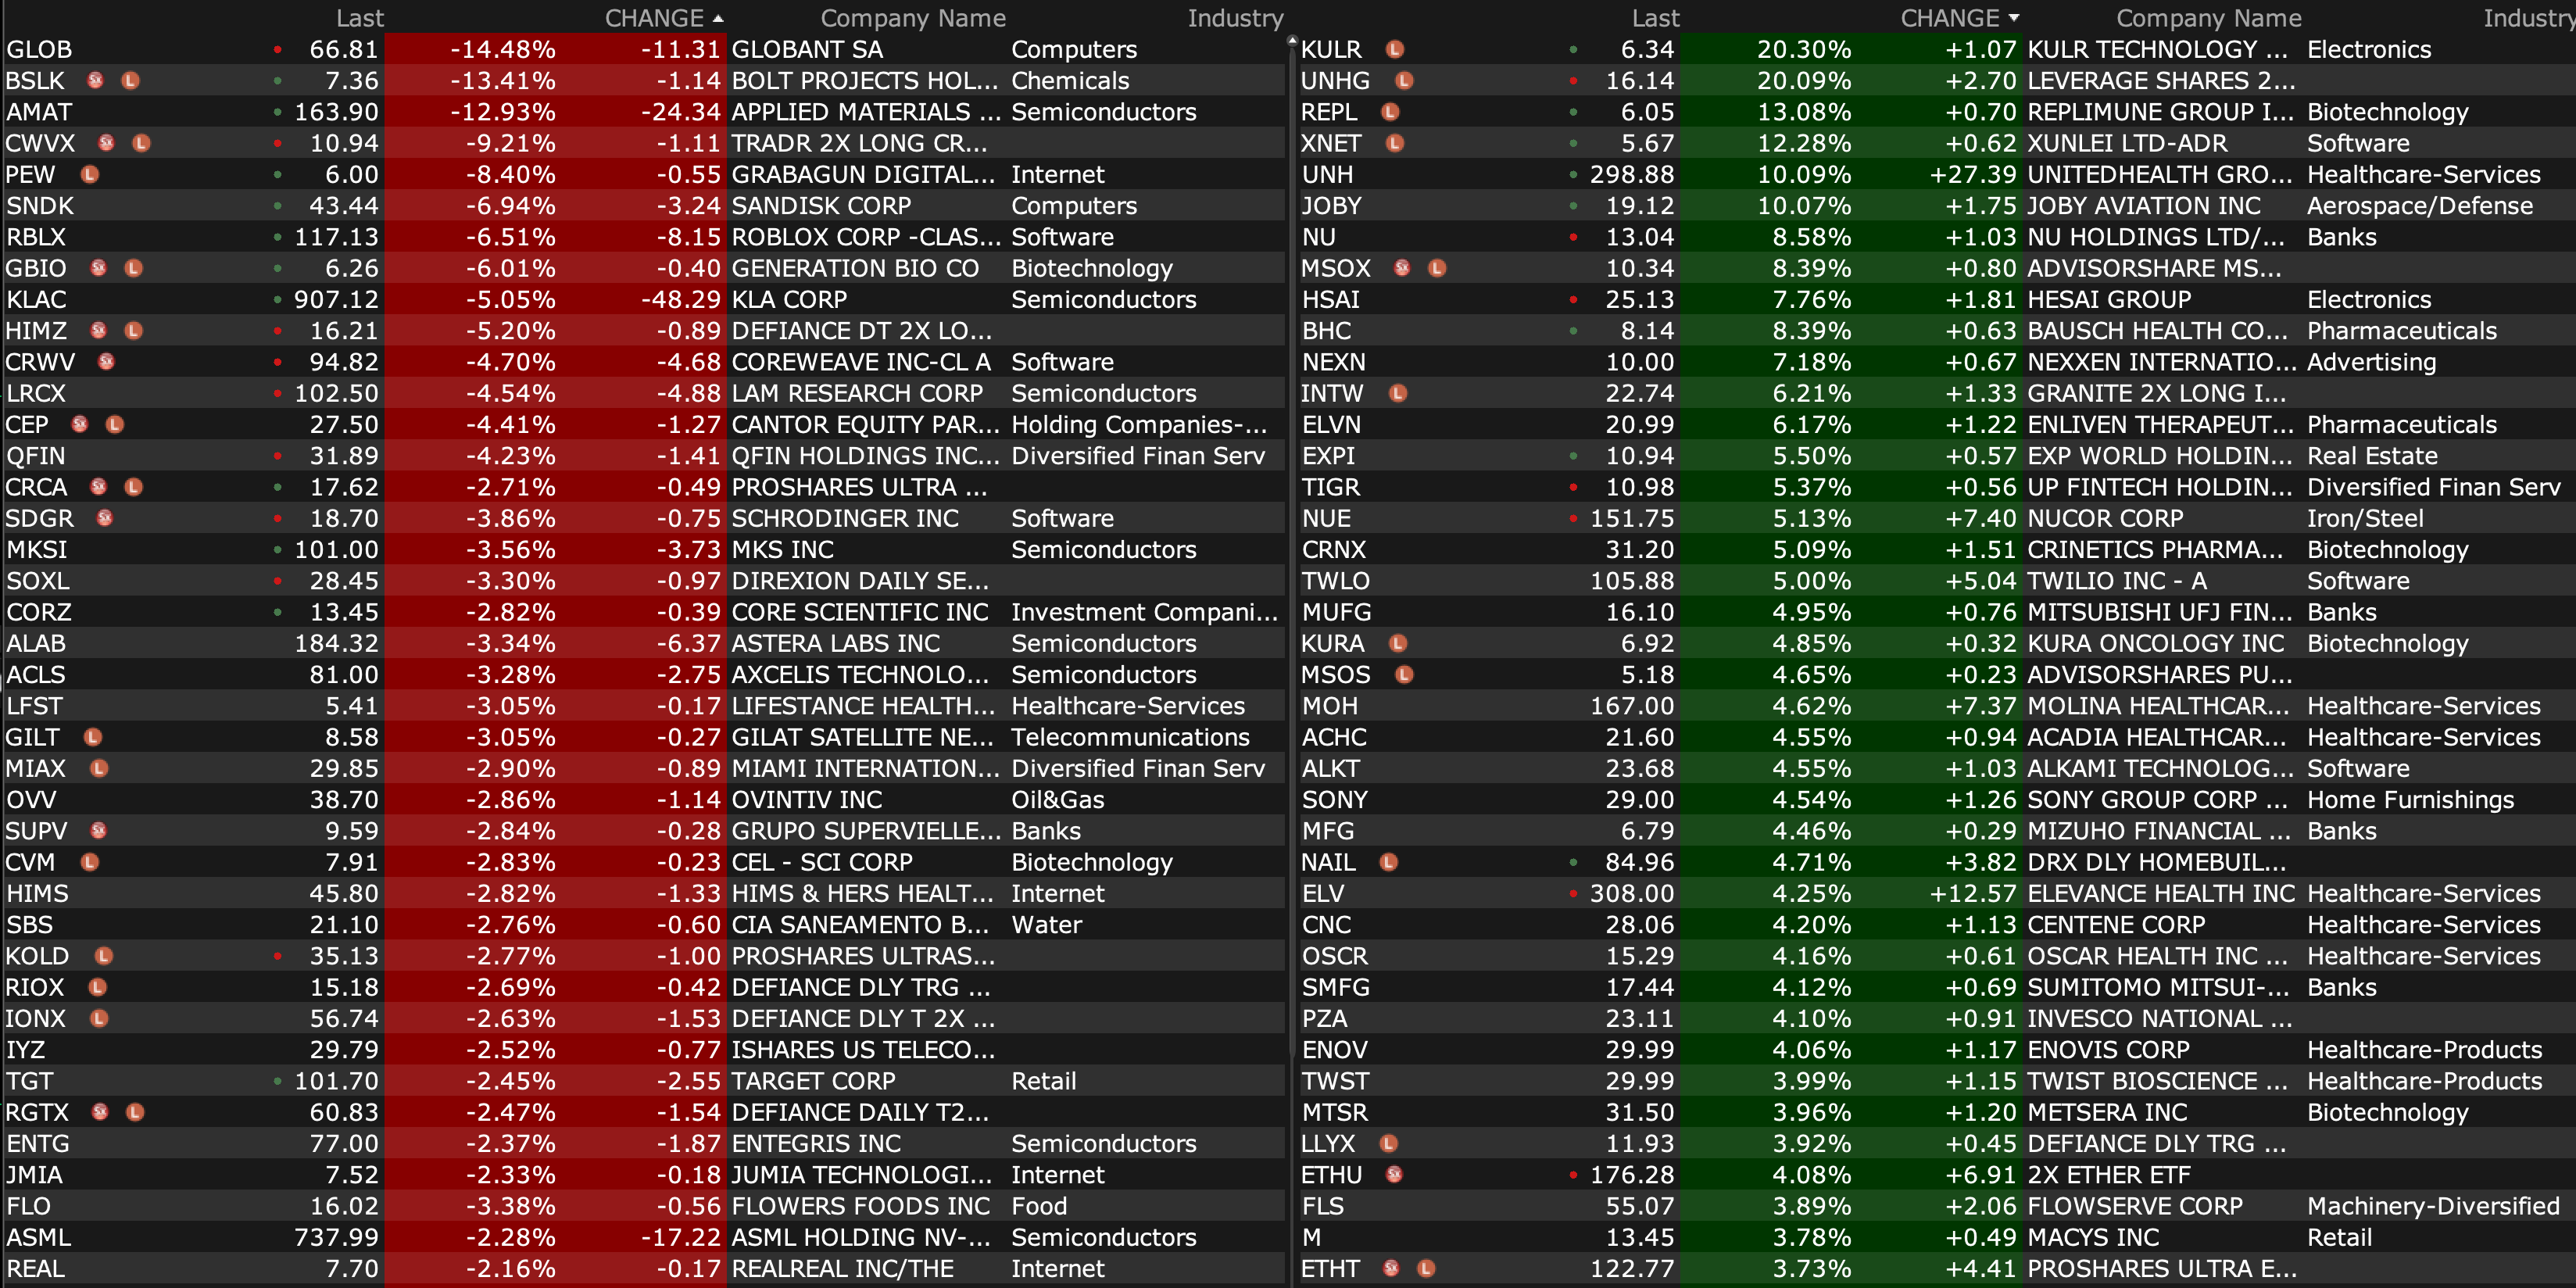Viewport: 2576px width, 1288px height.
Task: Click the L badge beside INTW ticker
Action: tap(1398, 393)
